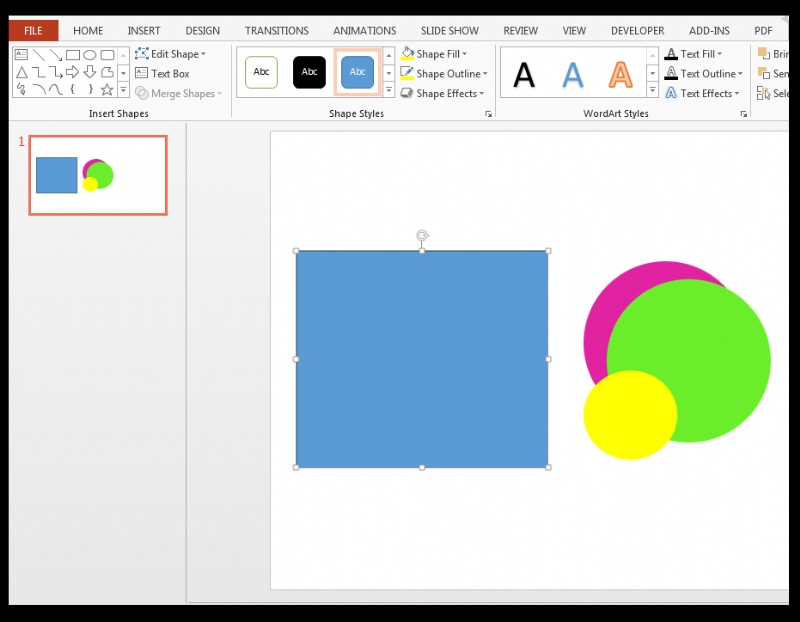Select the Star shape tool
The image size is (800, 622).
pyautogui.click(x=106, y=89)
